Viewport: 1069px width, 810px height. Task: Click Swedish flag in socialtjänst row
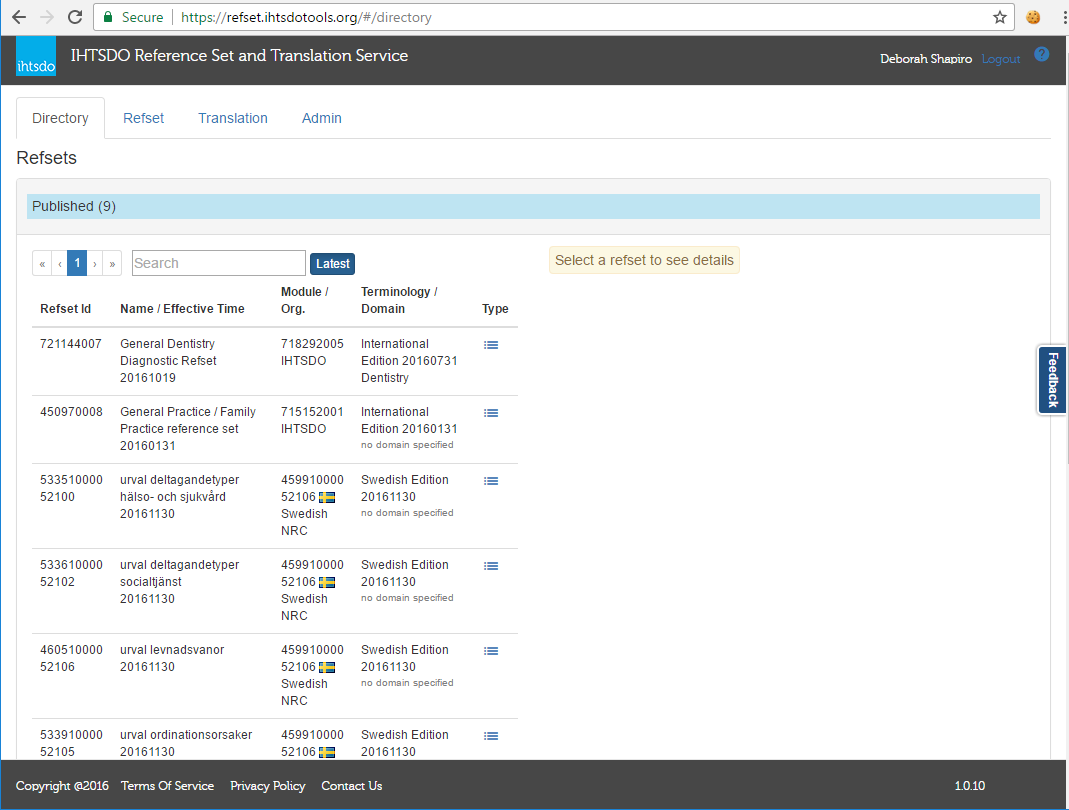(327, 582)
